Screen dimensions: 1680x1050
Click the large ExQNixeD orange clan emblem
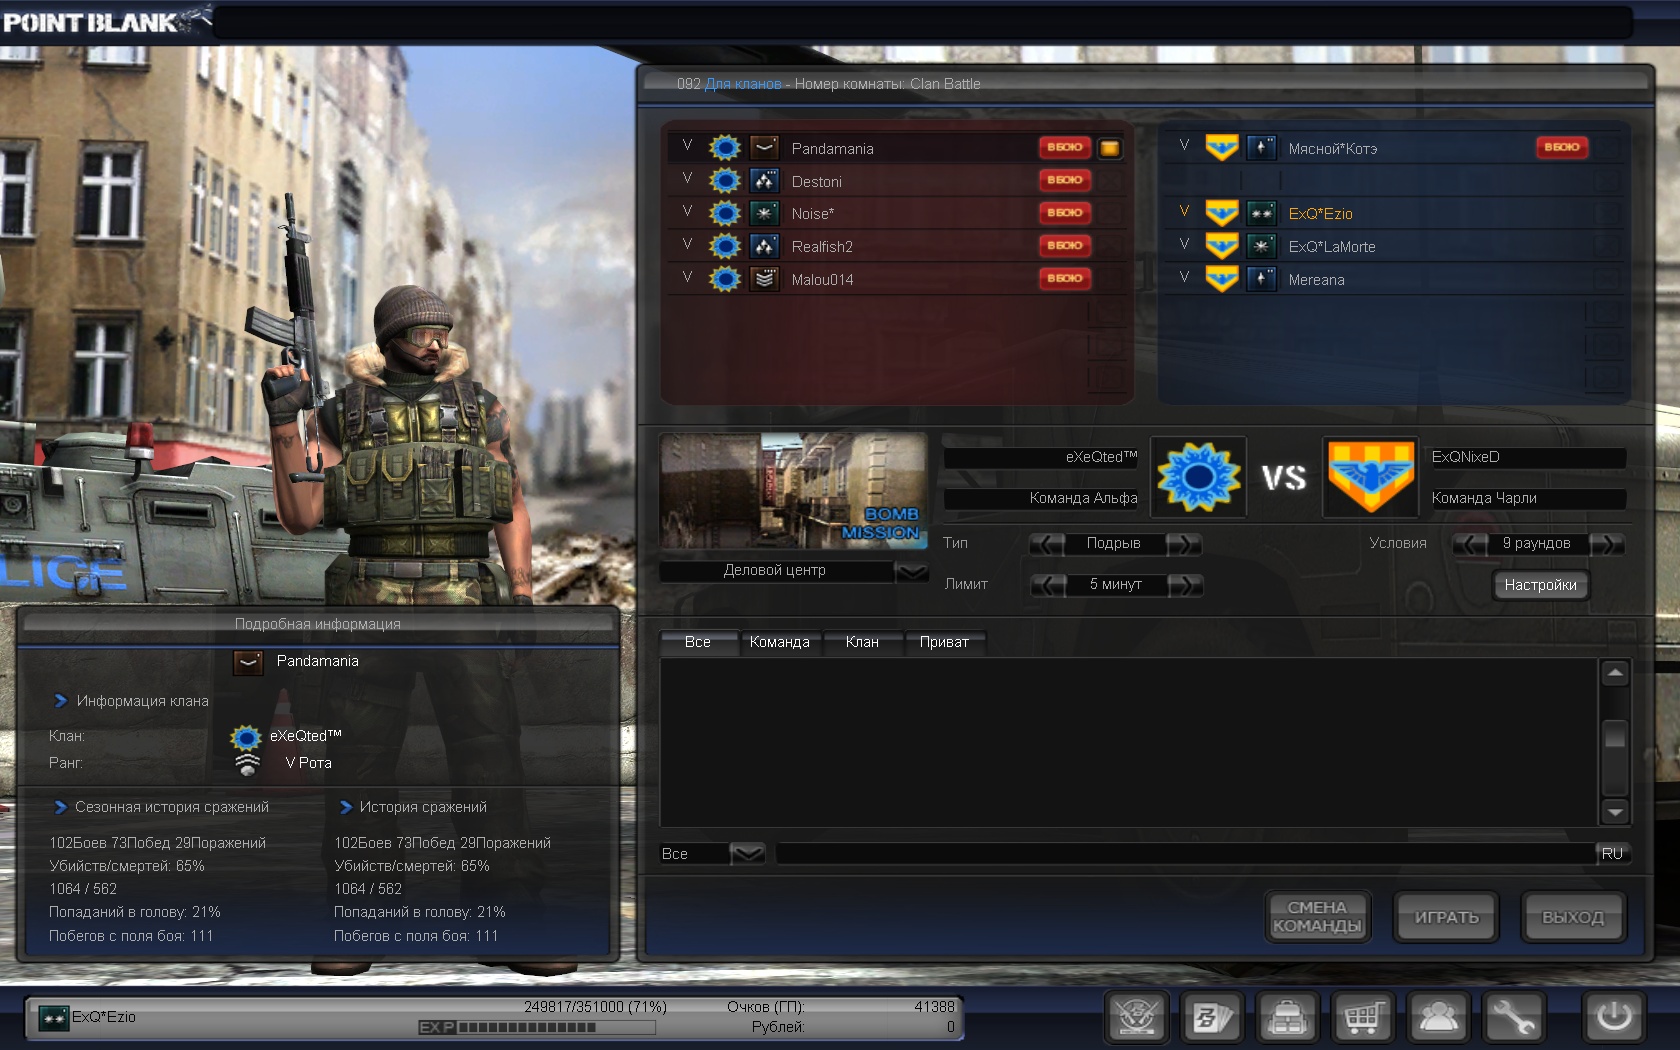(x=1370, y=477)
